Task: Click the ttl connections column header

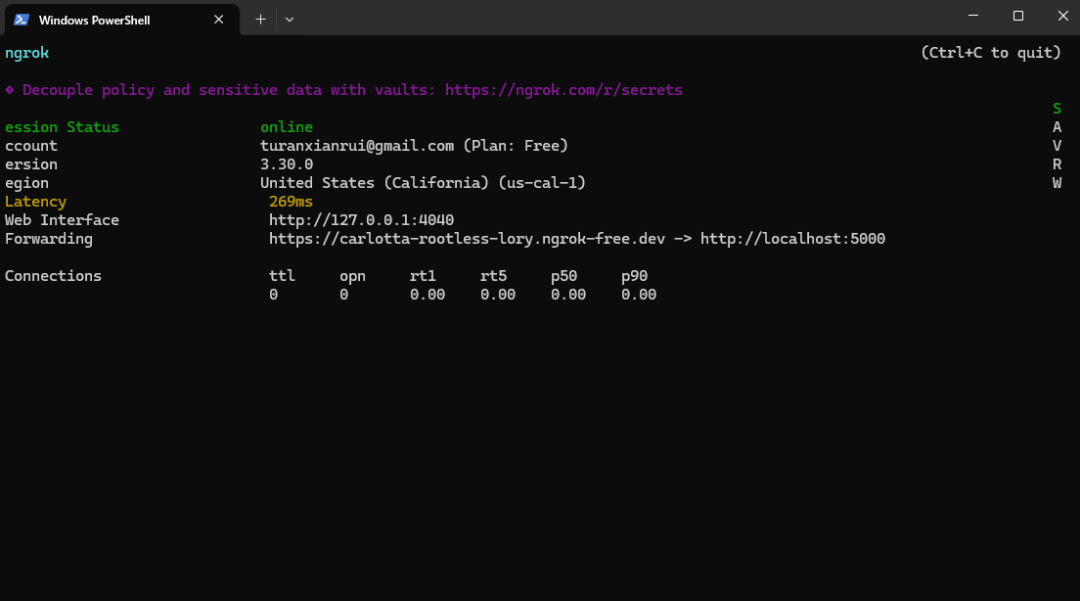Action: tap(282, 276)
